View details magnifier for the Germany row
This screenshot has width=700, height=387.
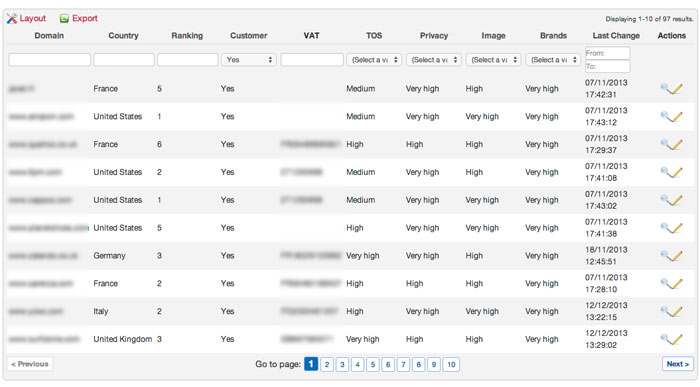click(665, 254)
